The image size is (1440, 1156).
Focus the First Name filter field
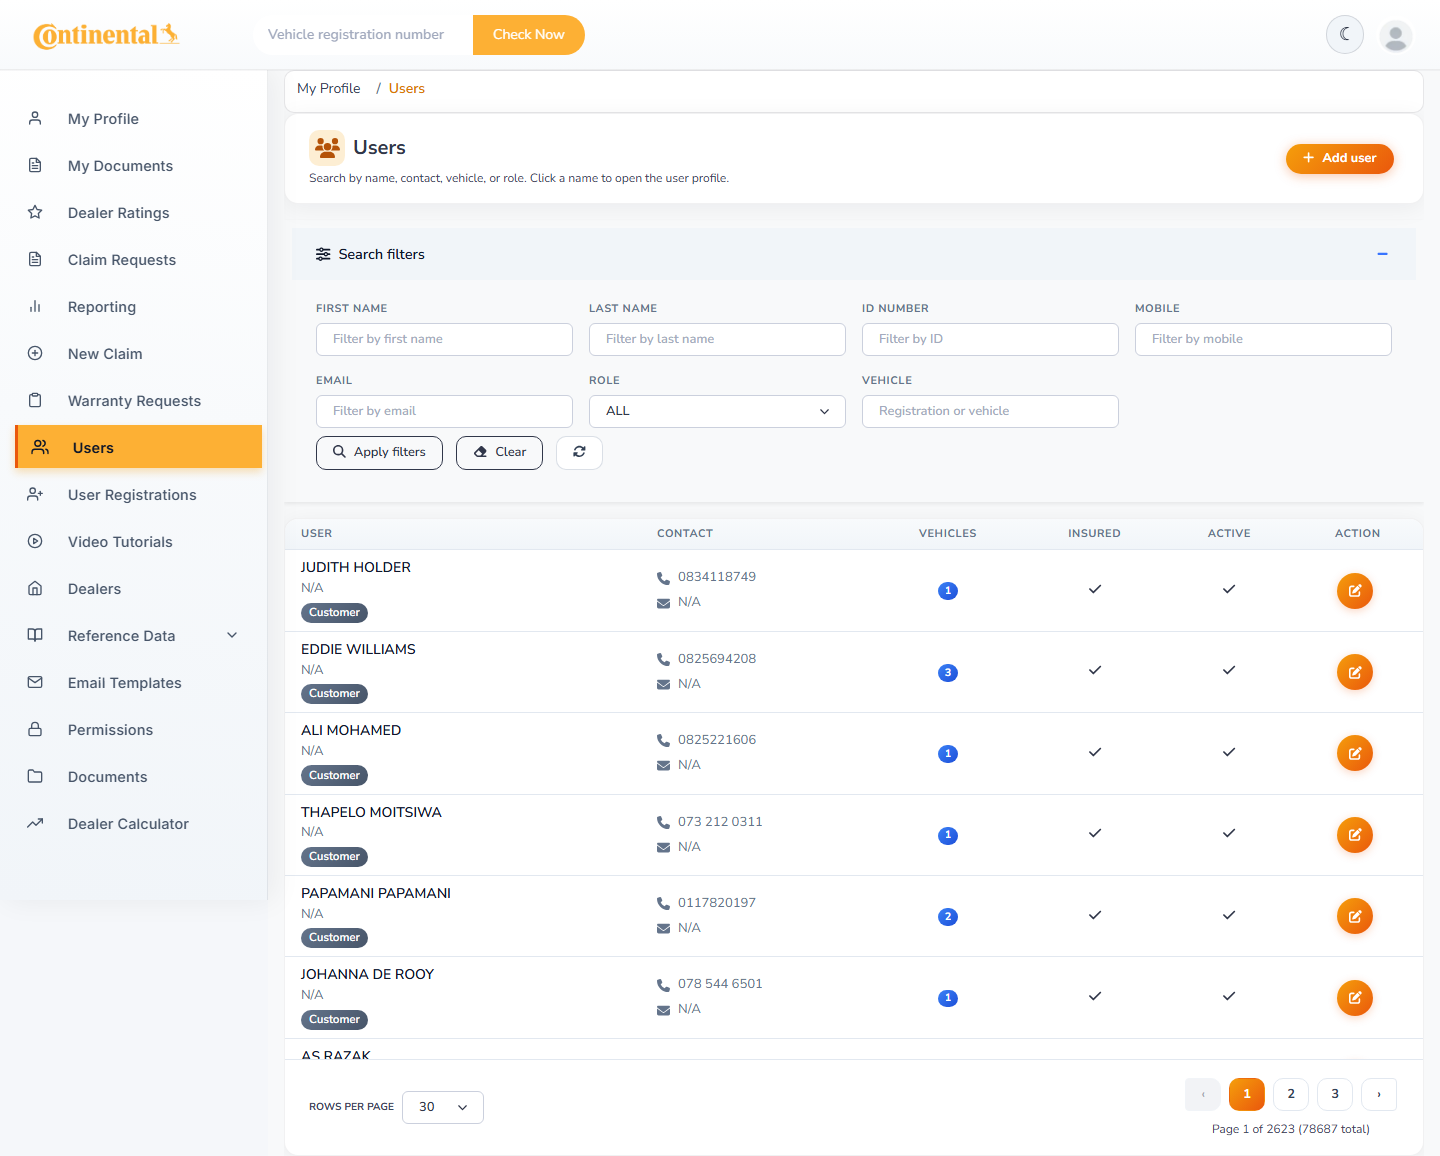(444, 339)
